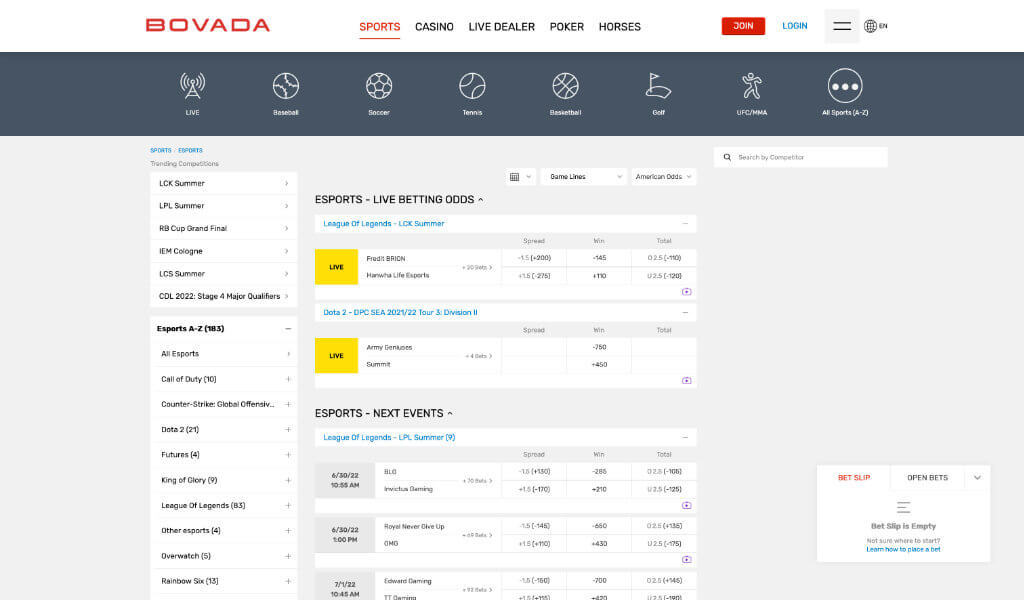The width and height of the screenshot is (1024, 600).
Task: Collapse Esports Next Events section
Action: click(x=449, y=413)
